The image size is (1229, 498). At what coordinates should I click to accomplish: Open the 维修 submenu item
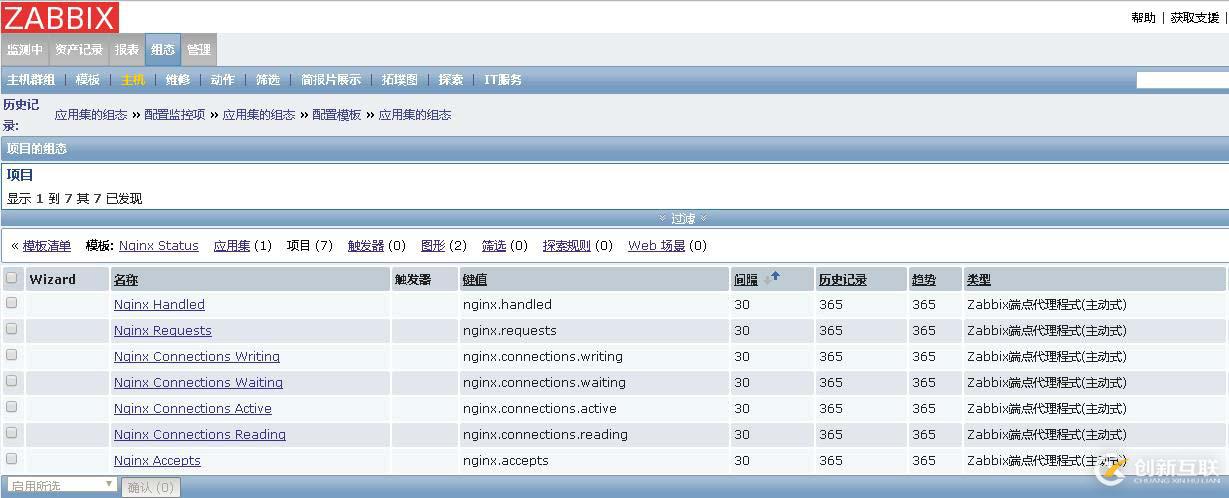(x=178, y=80)
